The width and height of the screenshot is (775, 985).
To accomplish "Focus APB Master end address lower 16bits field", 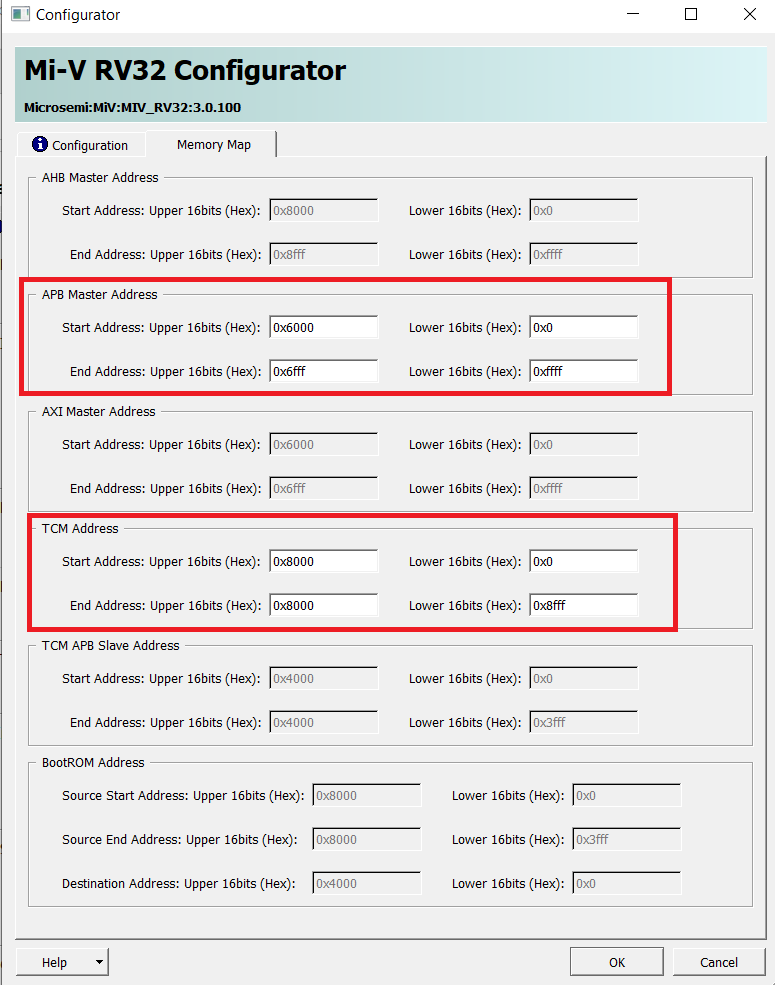I will pyautogui.click(x=583, y=372).
